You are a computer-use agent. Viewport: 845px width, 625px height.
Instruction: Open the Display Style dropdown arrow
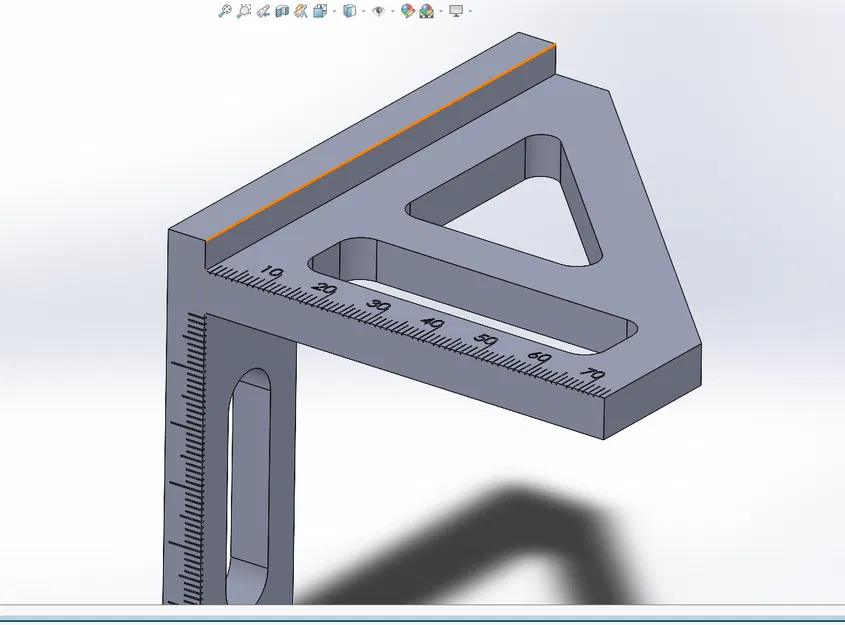(335, 12)
